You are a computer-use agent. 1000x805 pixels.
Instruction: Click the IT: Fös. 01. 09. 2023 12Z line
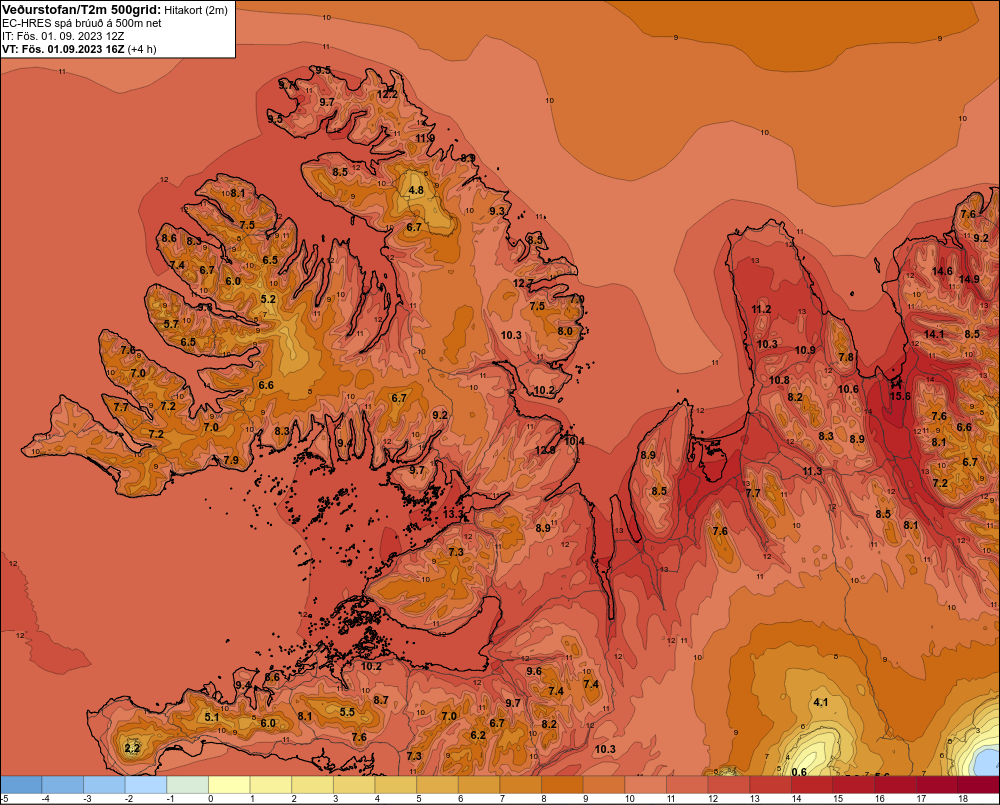[62, 36]
